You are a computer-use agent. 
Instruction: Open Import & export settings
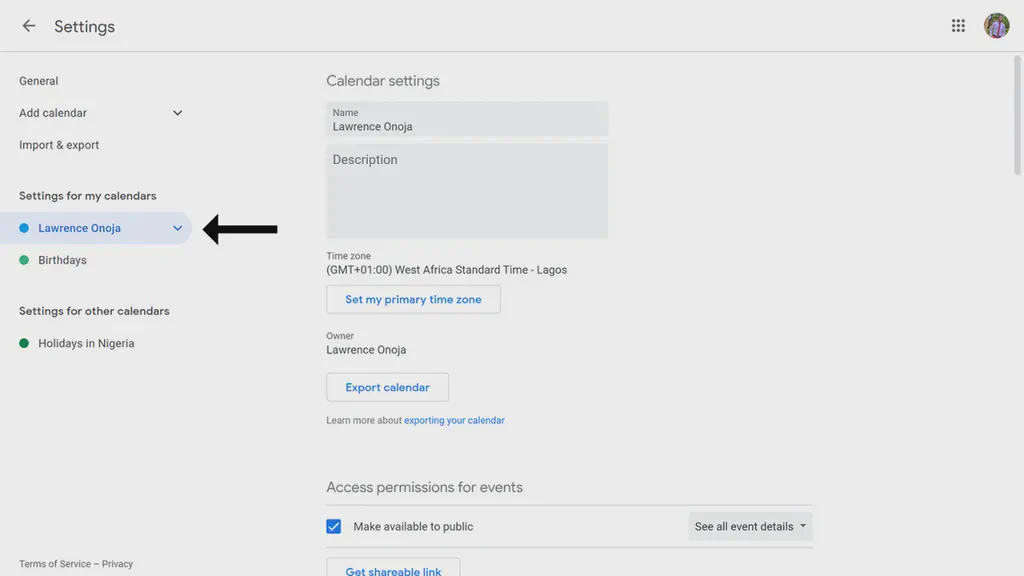click(x=58, y=144)
